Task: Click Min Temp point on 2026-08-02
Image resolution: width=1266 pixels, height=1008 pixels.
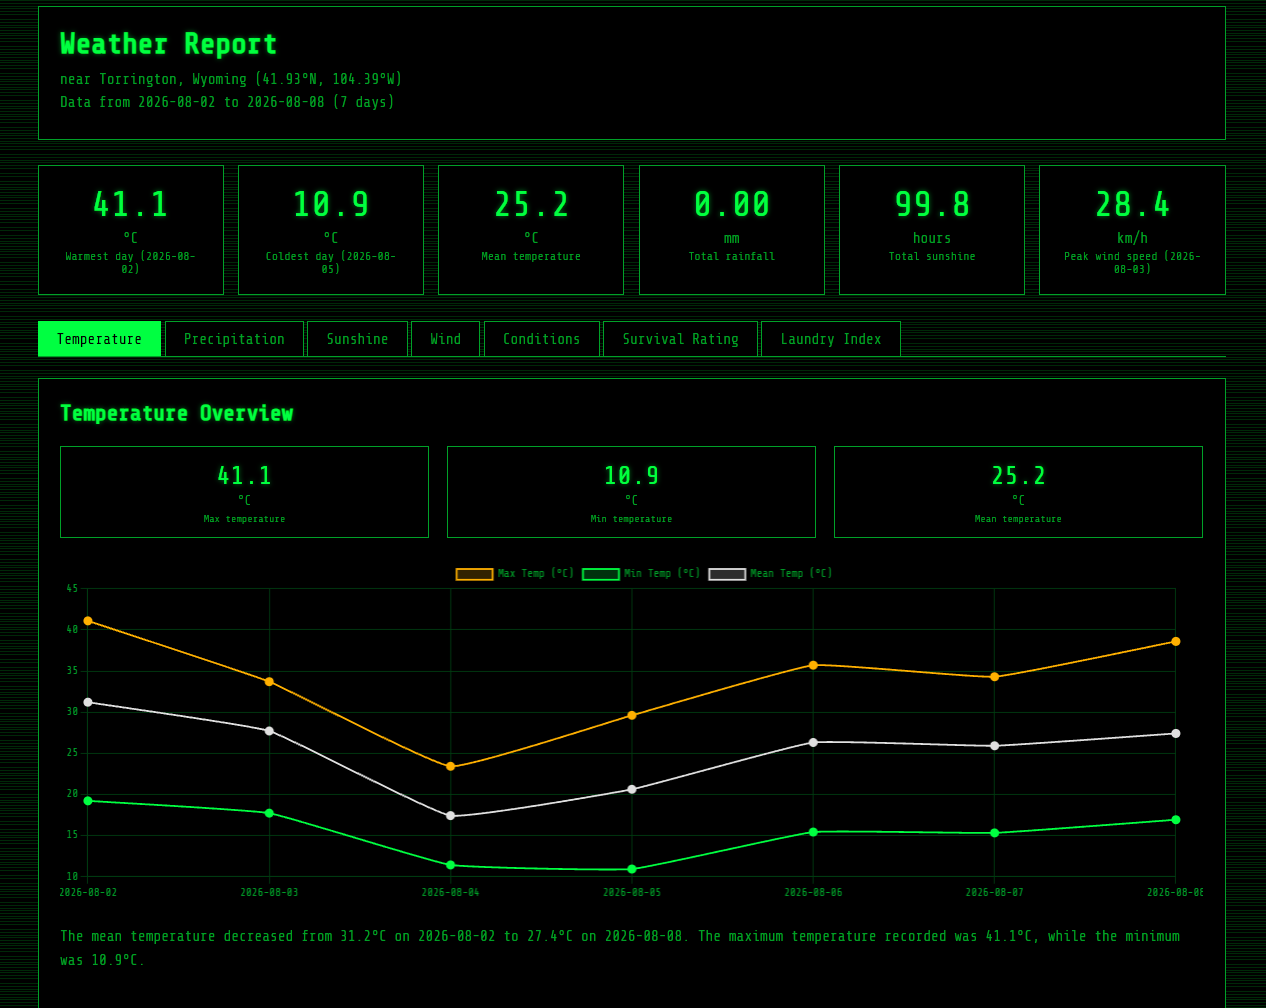Action: (88, 801)
